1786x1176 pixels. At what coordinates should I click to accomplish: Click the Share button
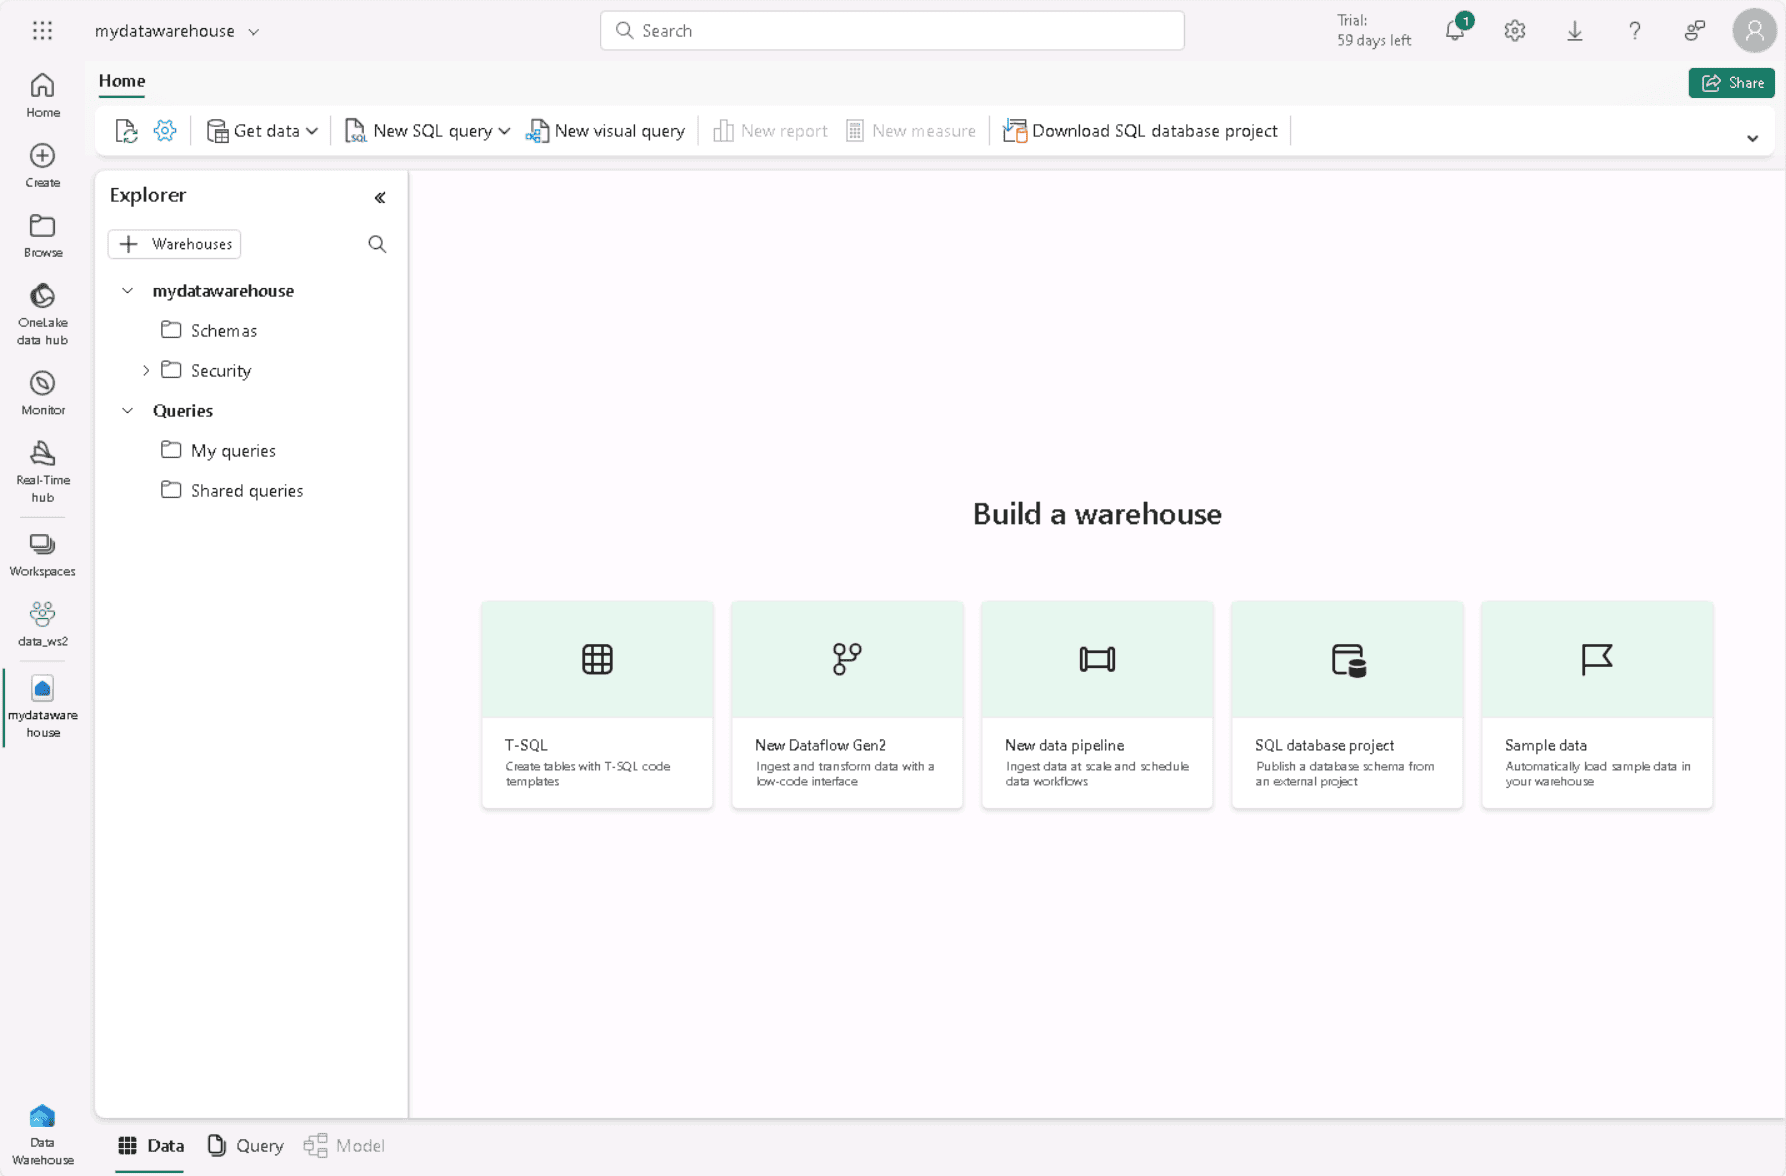coord(1731,83)
